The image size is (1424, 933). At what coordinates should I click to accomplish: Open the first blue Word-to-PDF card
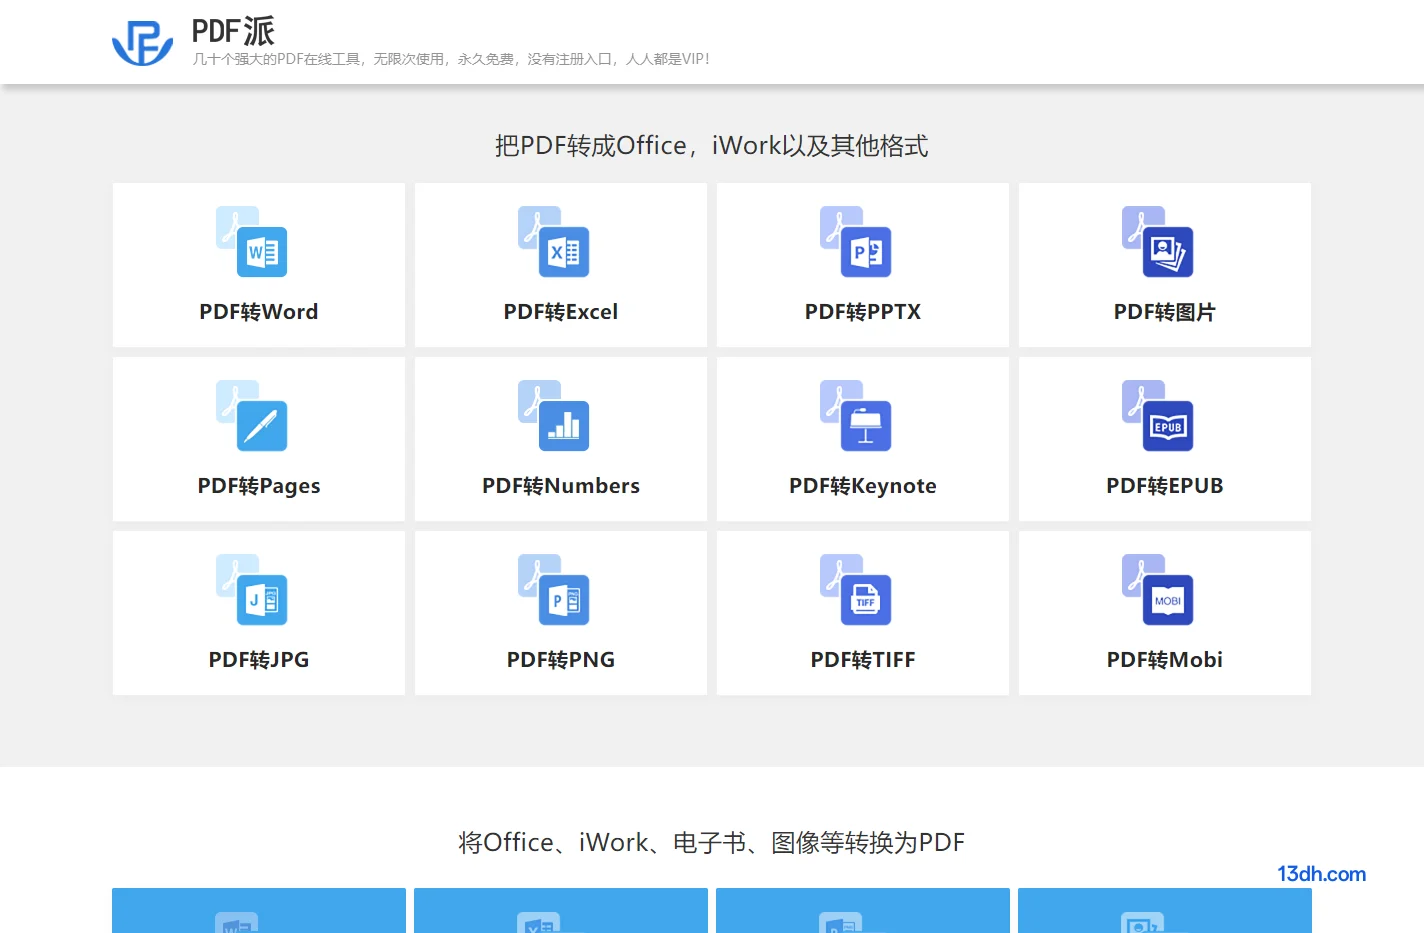click(259, 911)
